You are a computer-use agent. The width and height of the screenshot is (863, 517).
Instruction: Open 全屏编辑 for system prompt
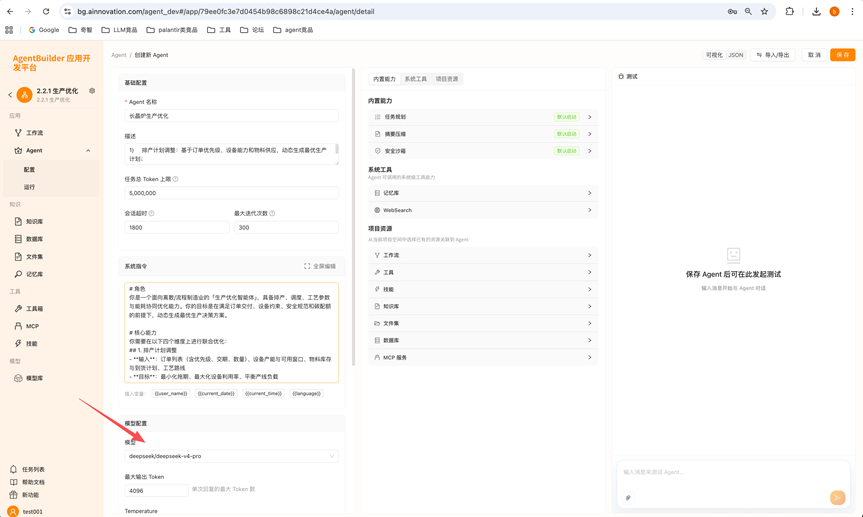320,266
